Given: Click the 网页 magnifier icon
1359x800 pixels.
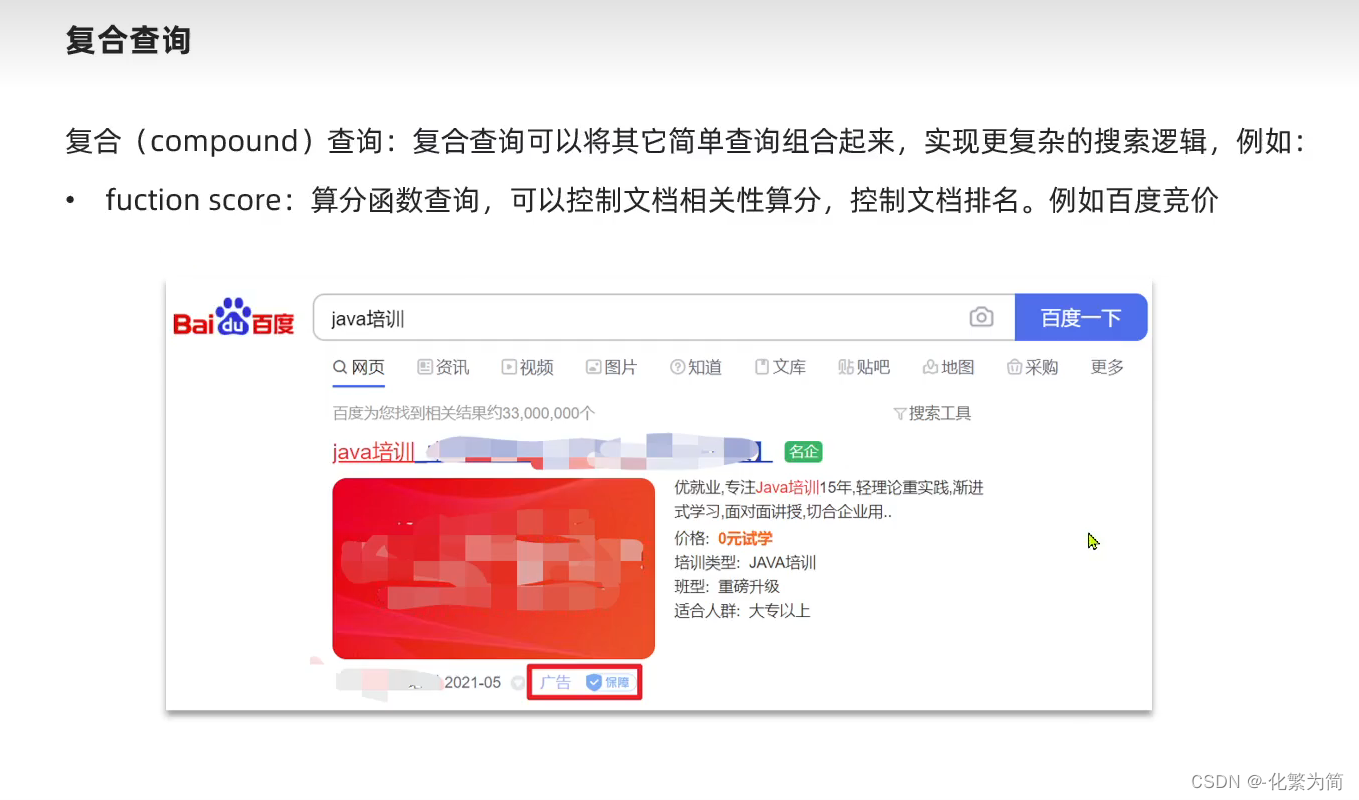Looking at the screenshot, I should click(340, 368).
